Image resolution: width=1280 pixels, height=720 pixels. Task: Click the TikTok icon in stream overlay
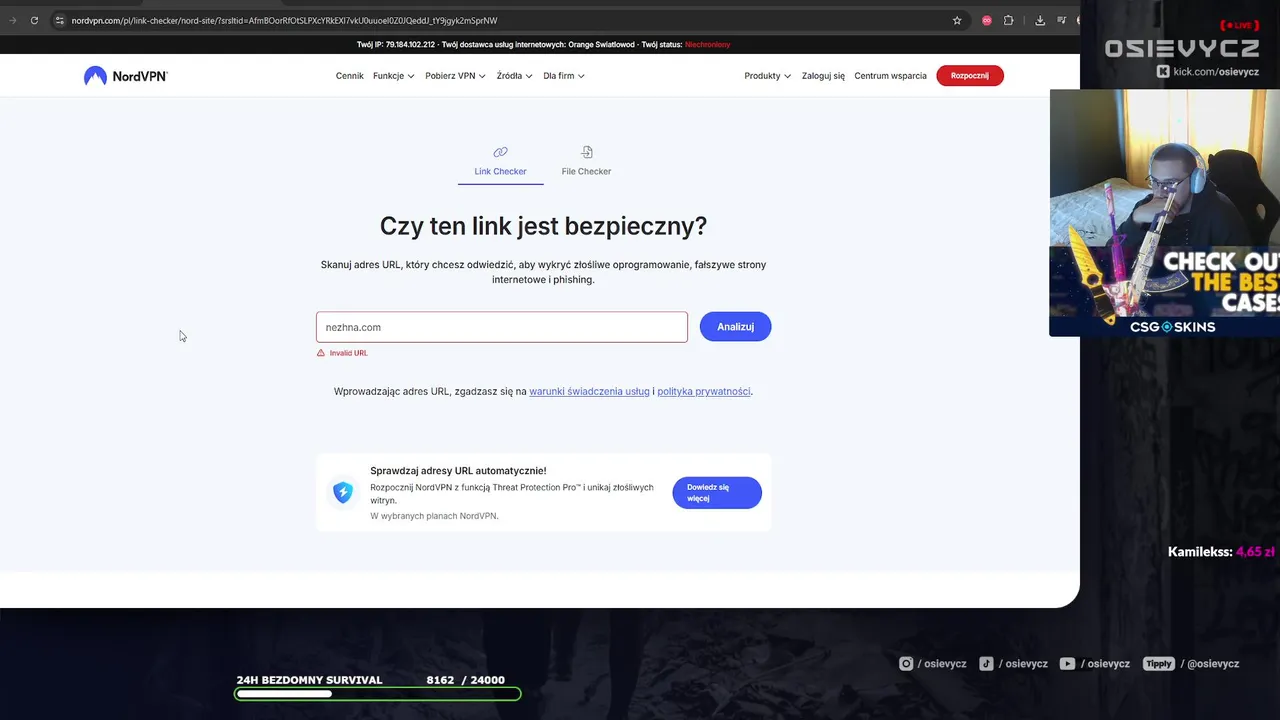click(x=986, y=663)
